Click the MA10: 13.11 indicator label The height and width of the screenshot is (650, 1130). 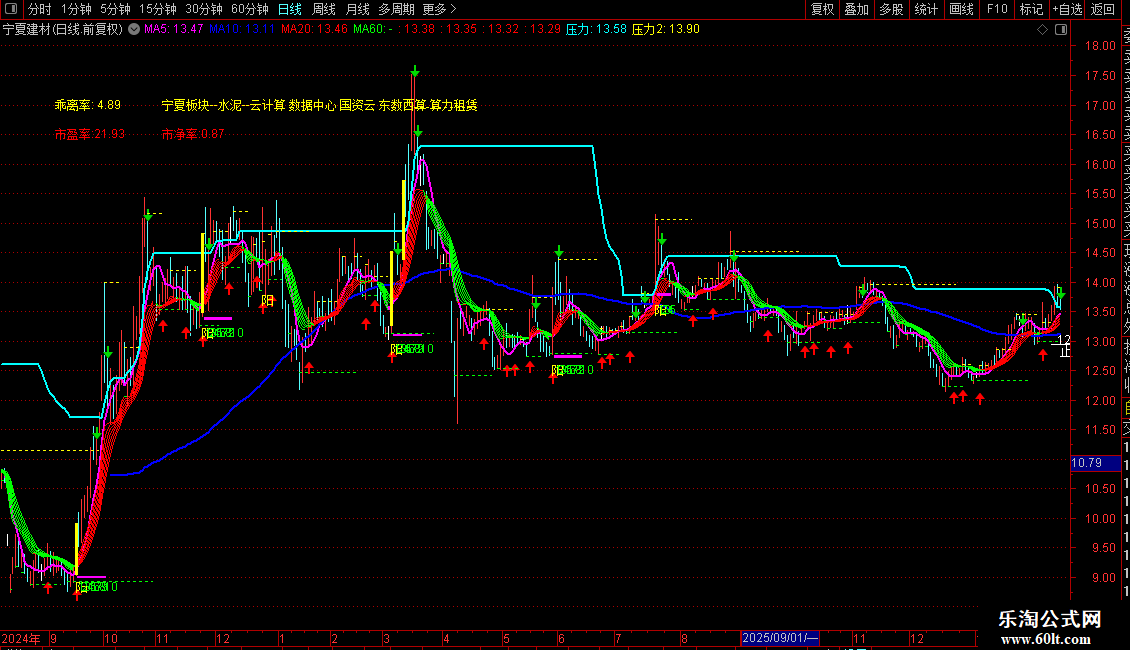pyautogui.click(x=242, y=29)
